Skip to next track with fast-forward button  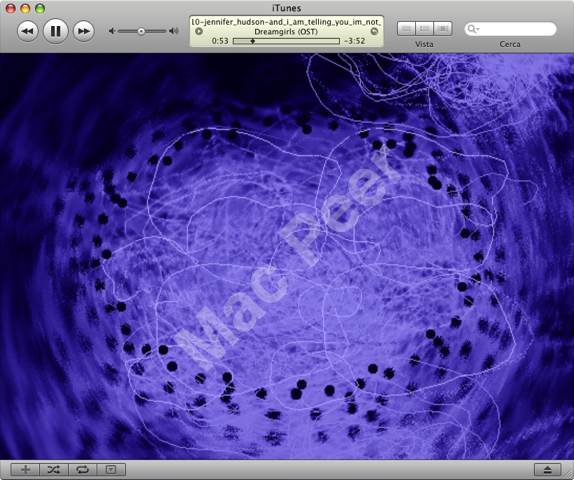pos(84,31)
